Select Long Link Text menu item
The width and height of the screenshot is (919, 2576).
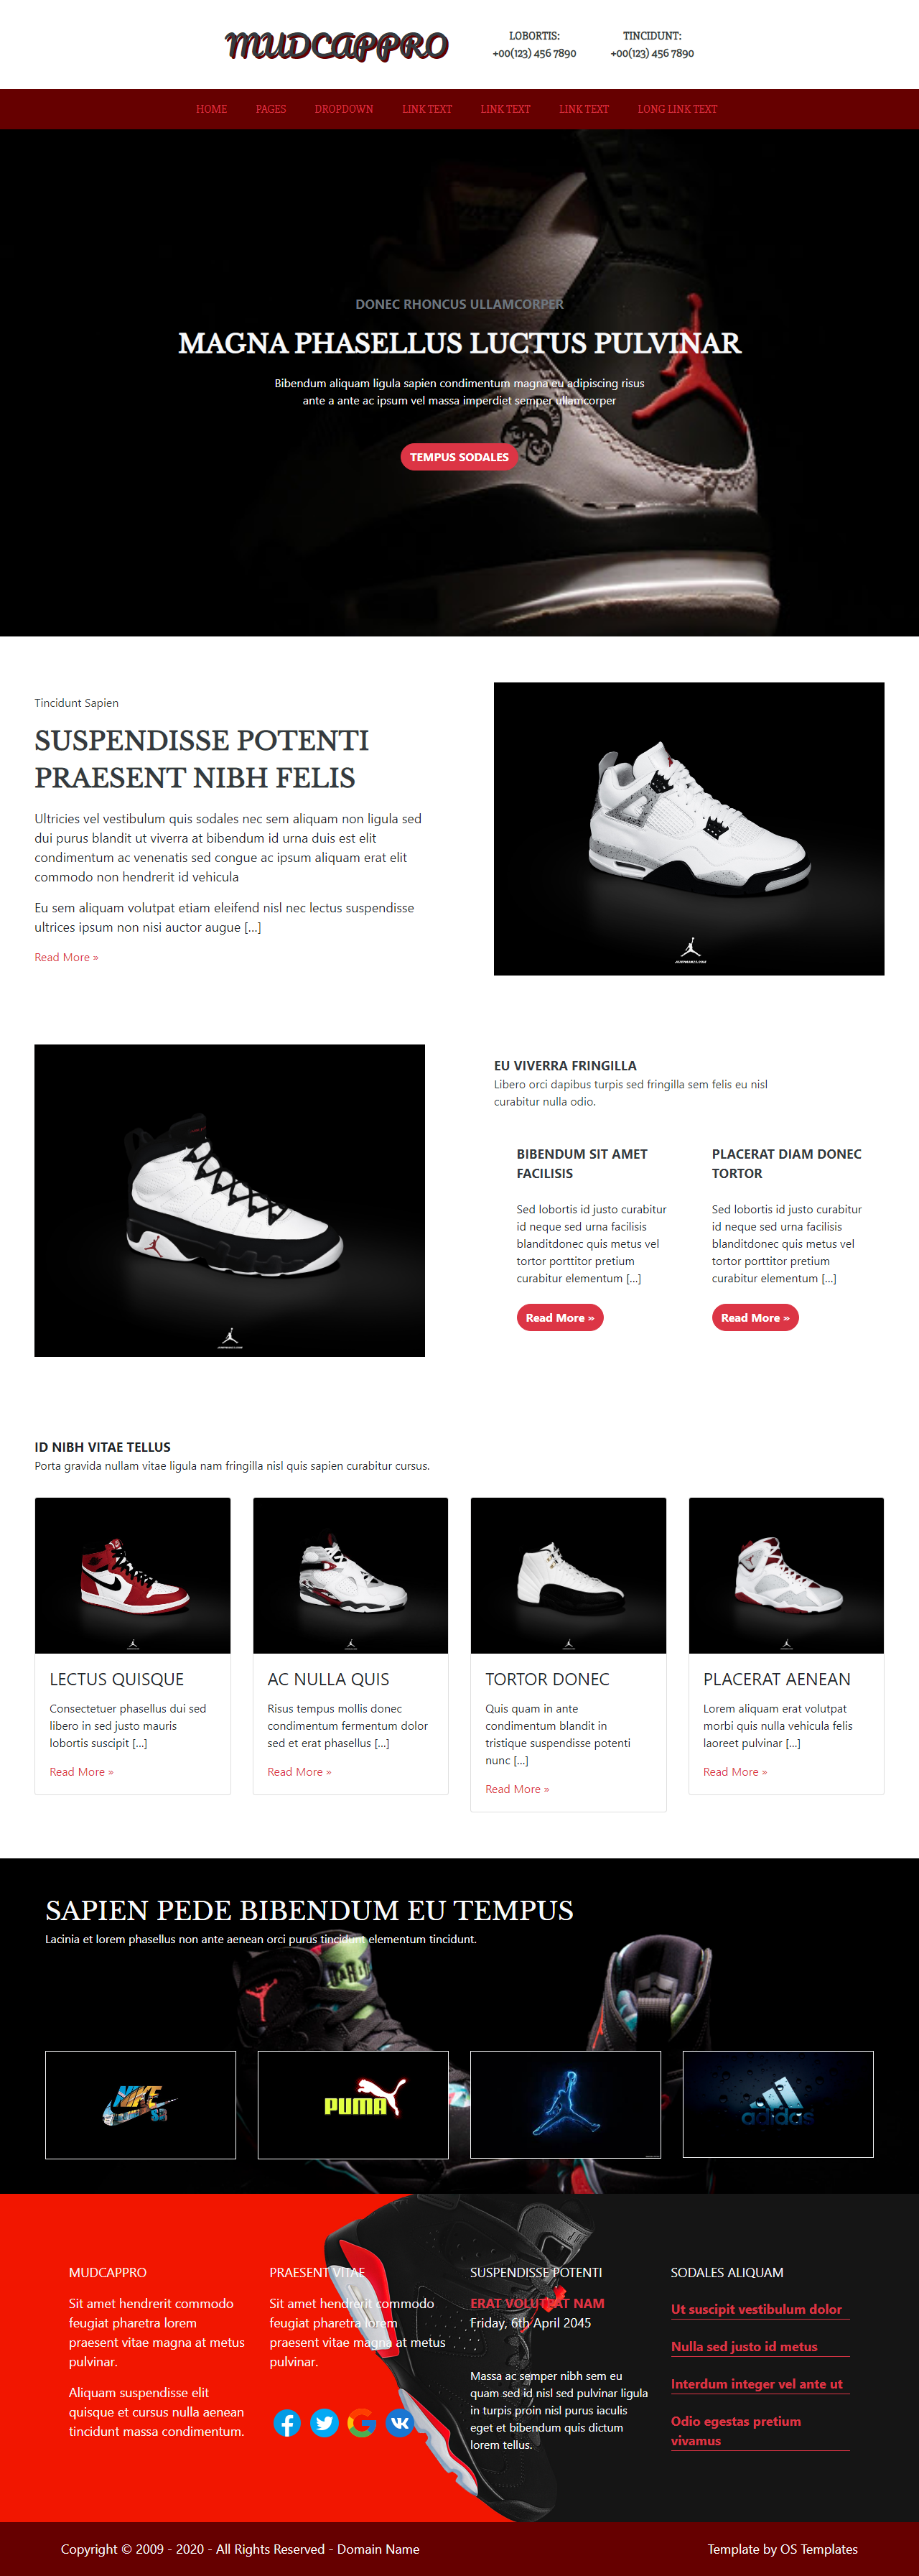(x=677, y=109)
